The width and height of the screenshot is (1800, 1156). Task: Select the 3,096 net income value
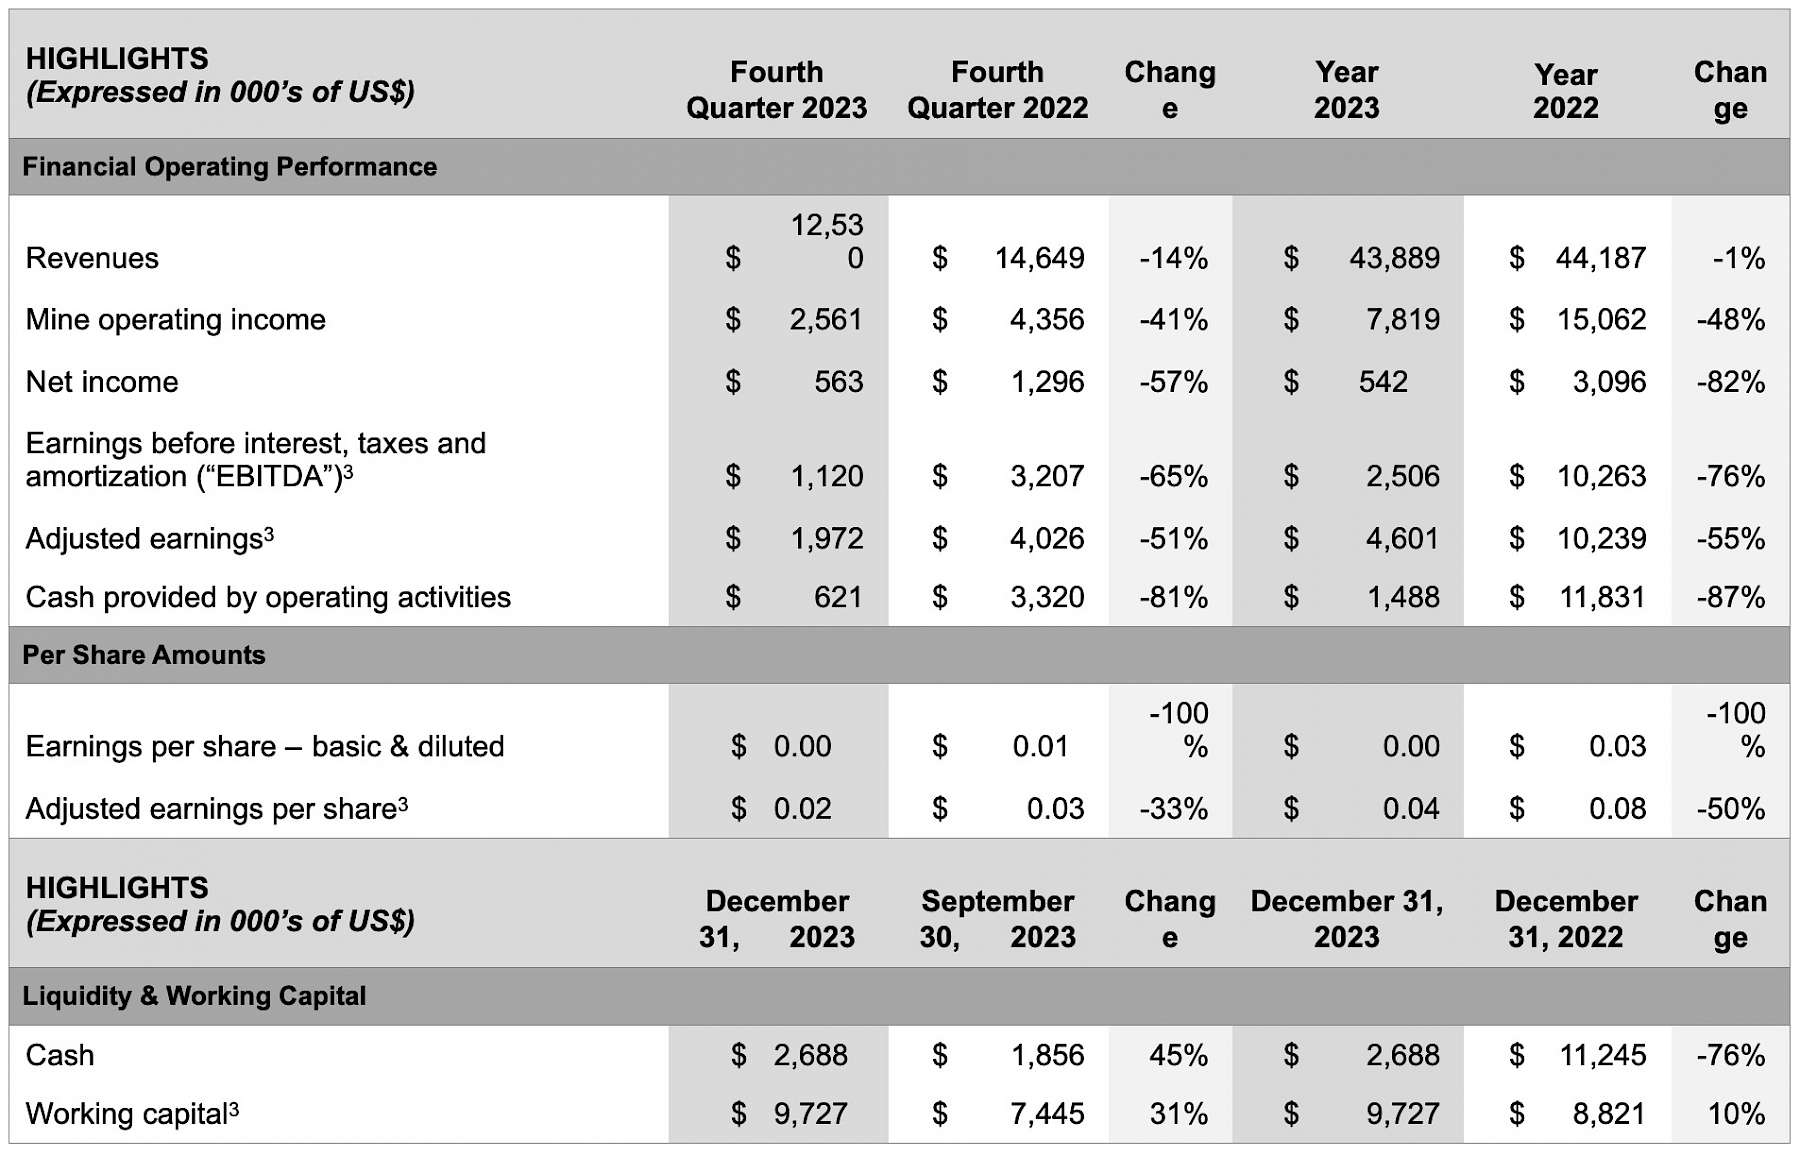[1609, 381]
